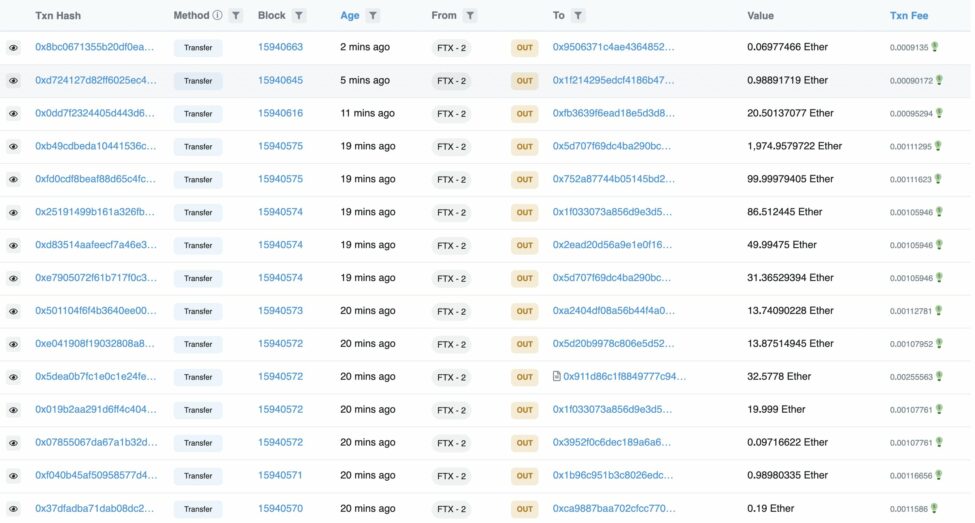The width and height of the screenshot is (975, 523).
Task: Click gas bulb icon for fee 0.00090172
Action: tap(939, 80)
